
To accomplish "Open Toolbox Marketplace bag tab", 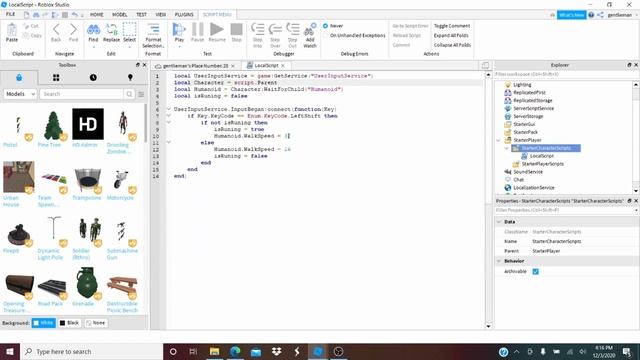I will 19,78.
